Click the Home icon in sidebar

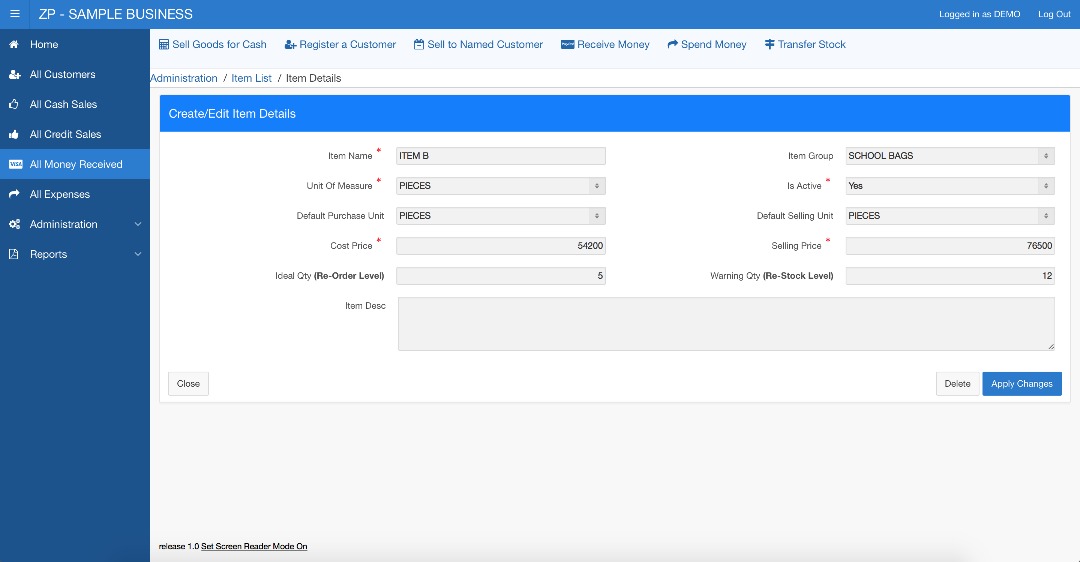[x=14, y=44]
